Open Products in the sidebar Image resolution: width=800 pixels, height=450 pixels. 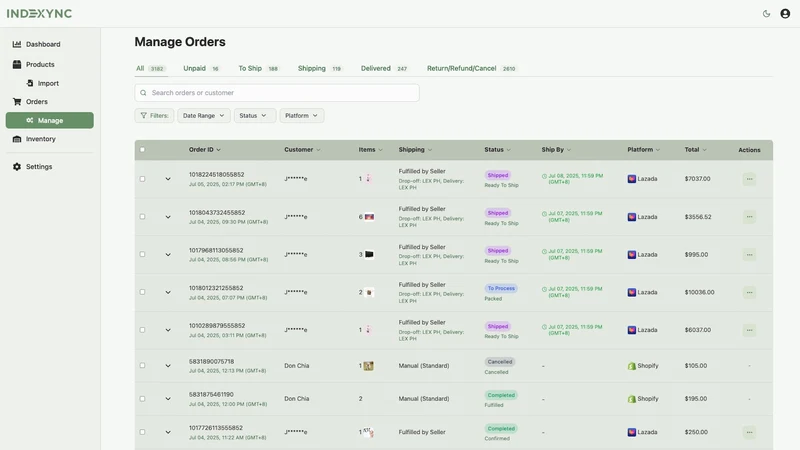point(40,65)
